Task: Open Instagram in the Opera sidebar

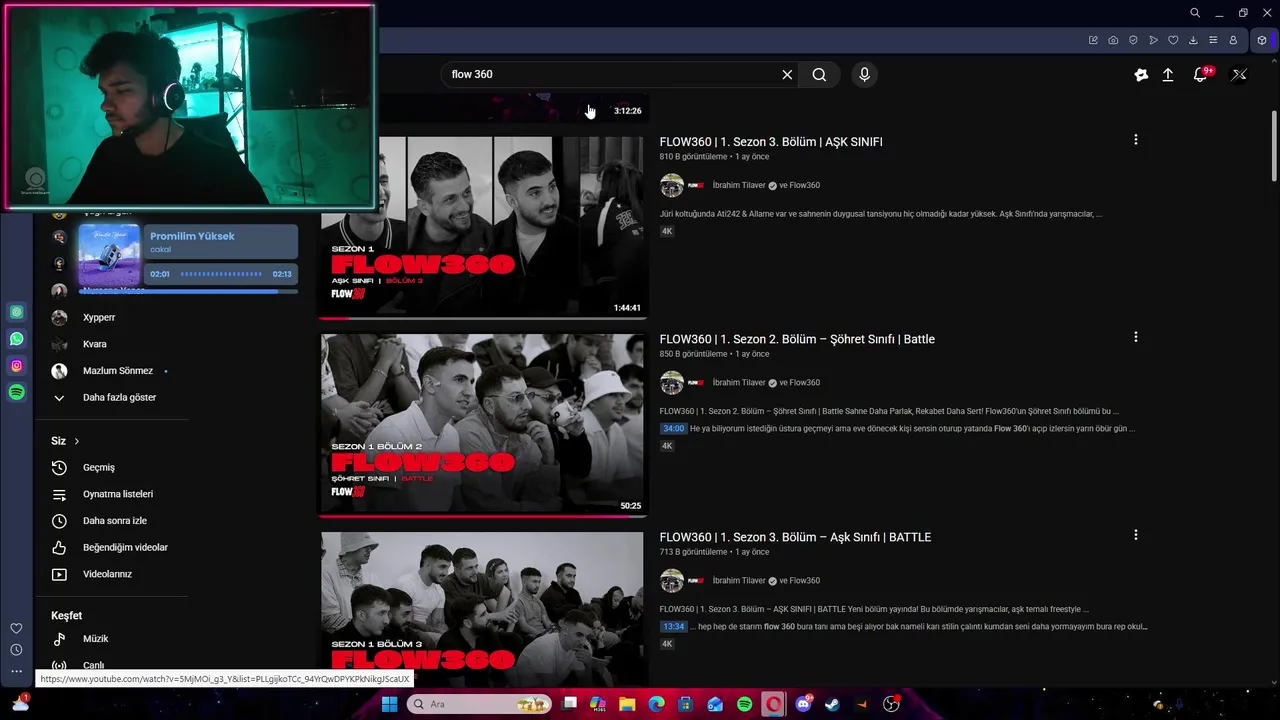Action: click(17, 366)
